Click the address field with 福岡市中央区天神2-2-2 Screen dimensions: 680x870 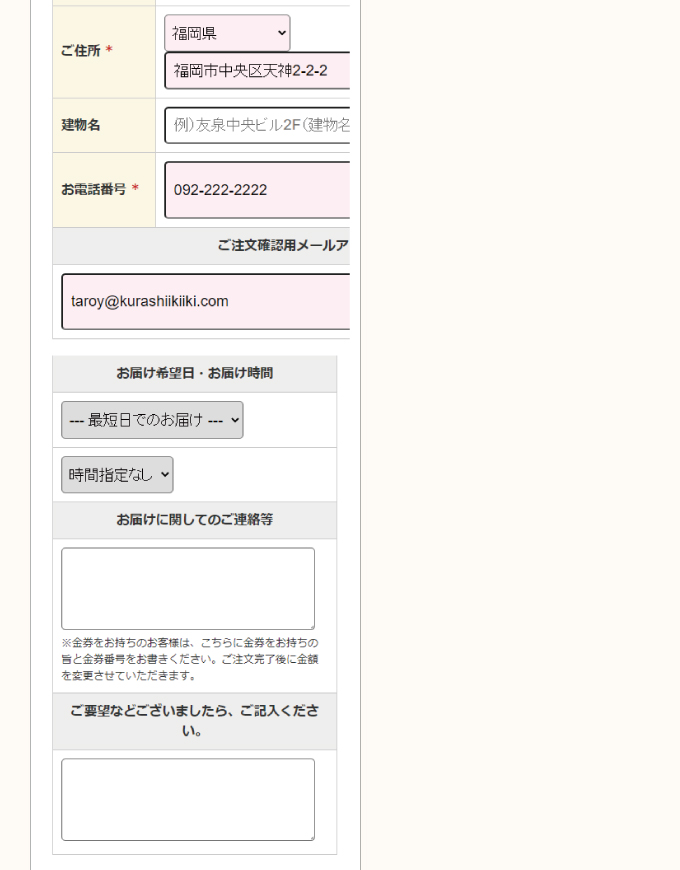tap(257, 70)
